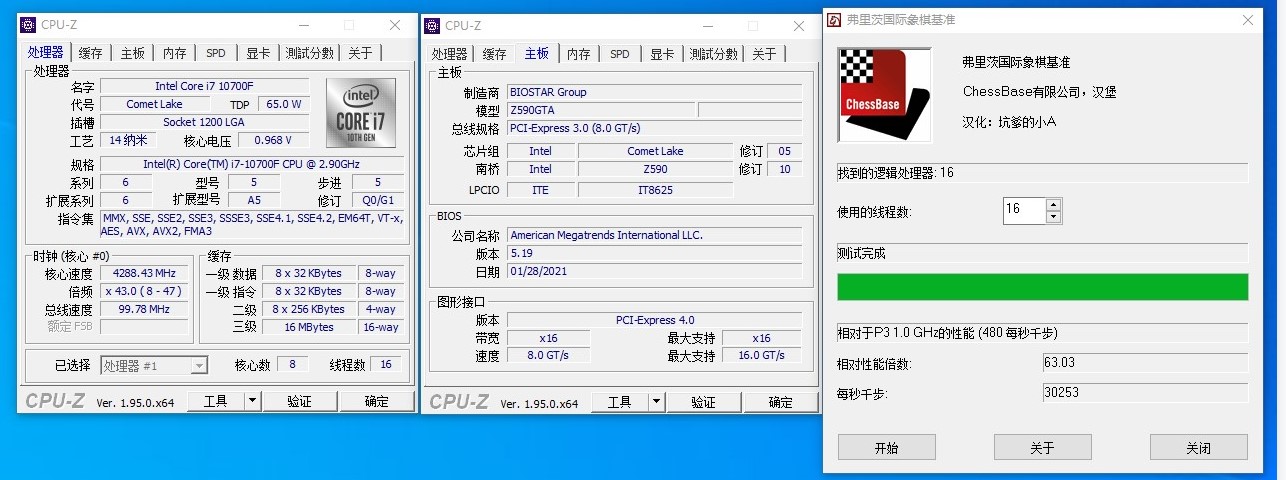Click Fritz Chess Benchmark title bar icon
1286x480 pixels.
click(833, 19)
